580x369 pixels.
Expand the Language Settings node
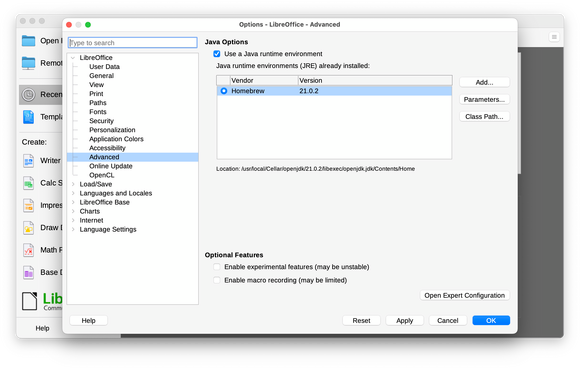[73, 230]
